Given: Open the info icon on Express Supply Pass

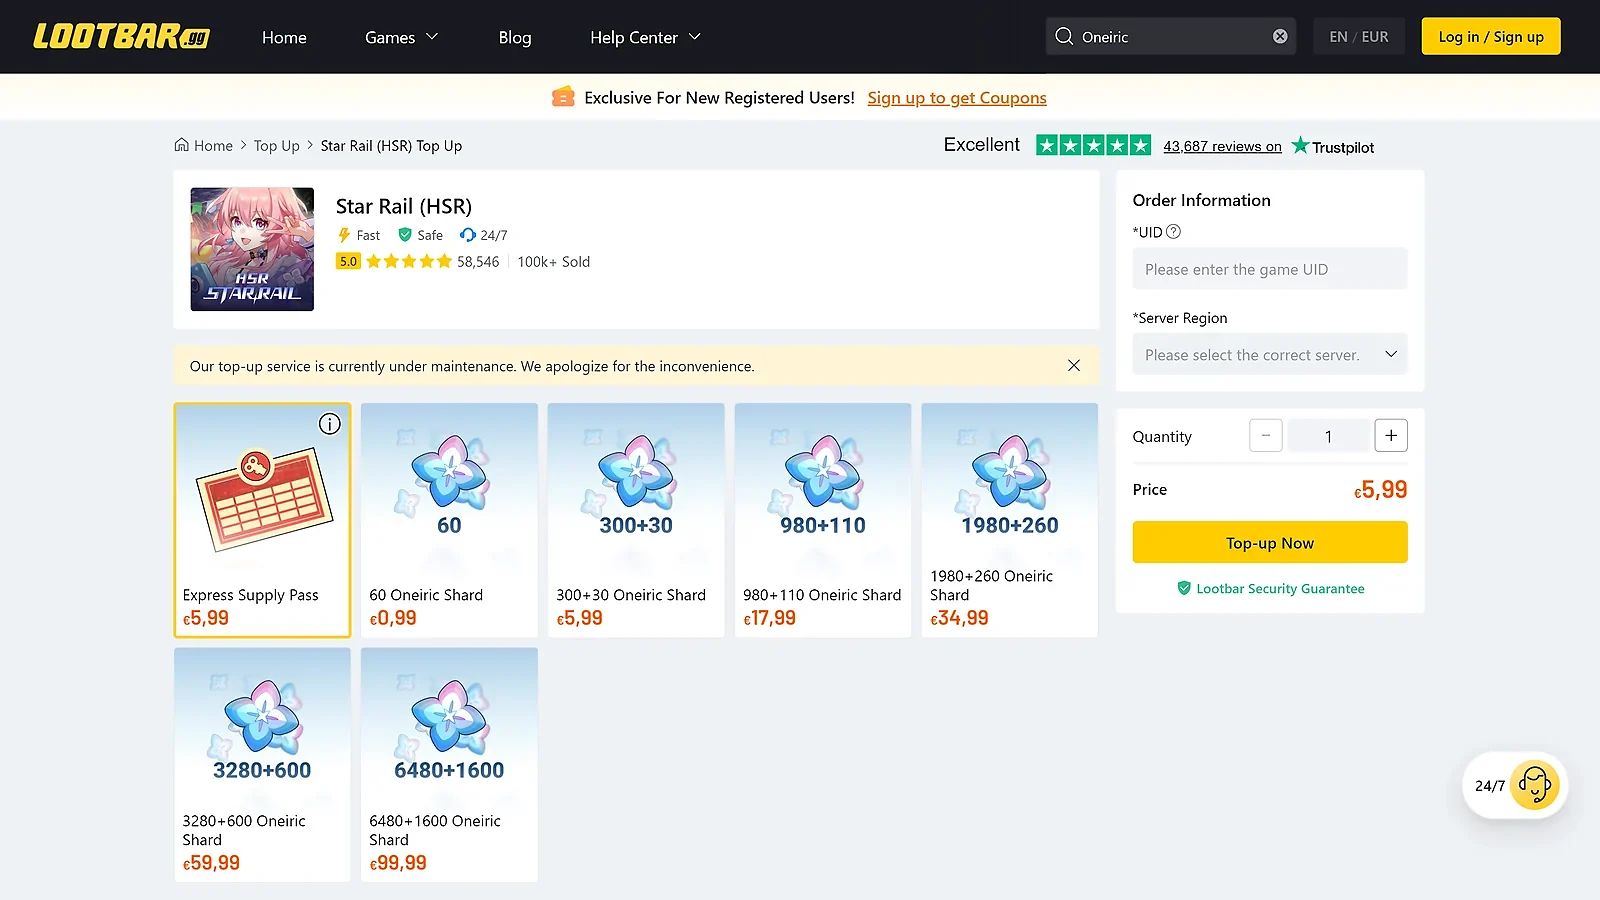Looking at the screenshot, I should point(329,424).
